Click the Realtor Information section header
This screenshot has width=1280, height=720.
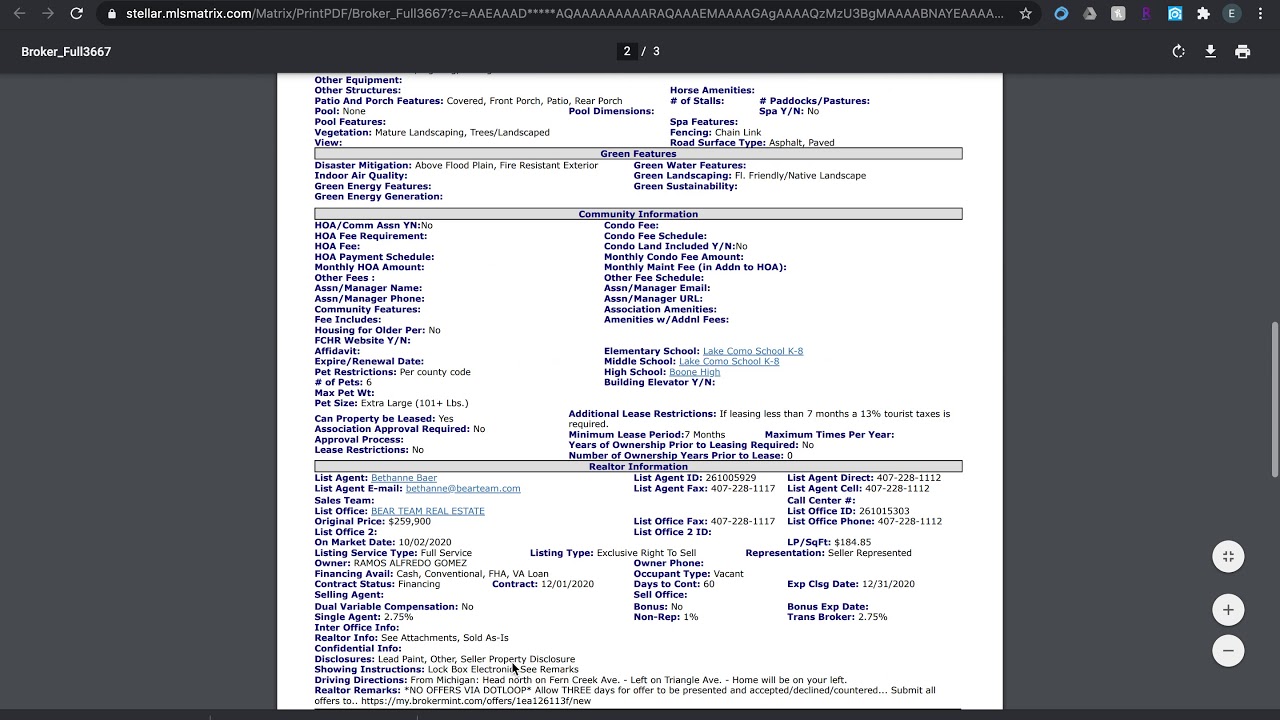coord(638,467)
